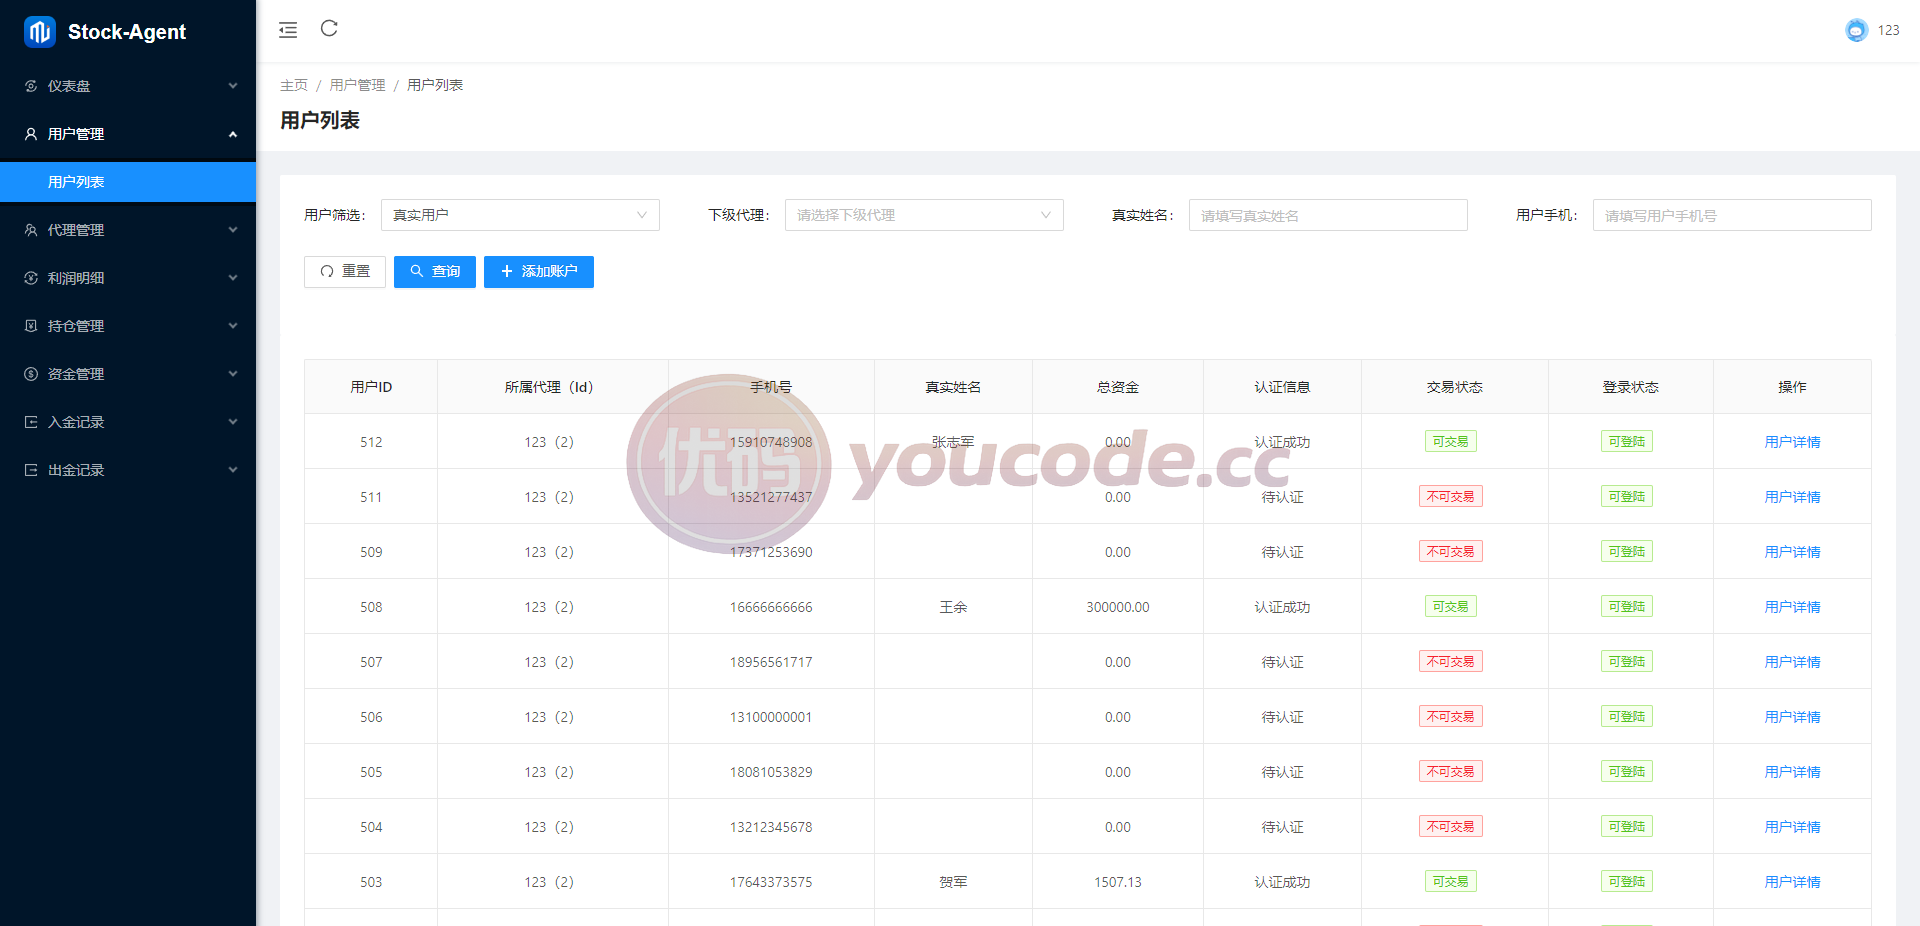Image resolution: width=1920 pixels, height=926 pixels.
Task: Click the 添加账户 button
Action: point(539,272)
